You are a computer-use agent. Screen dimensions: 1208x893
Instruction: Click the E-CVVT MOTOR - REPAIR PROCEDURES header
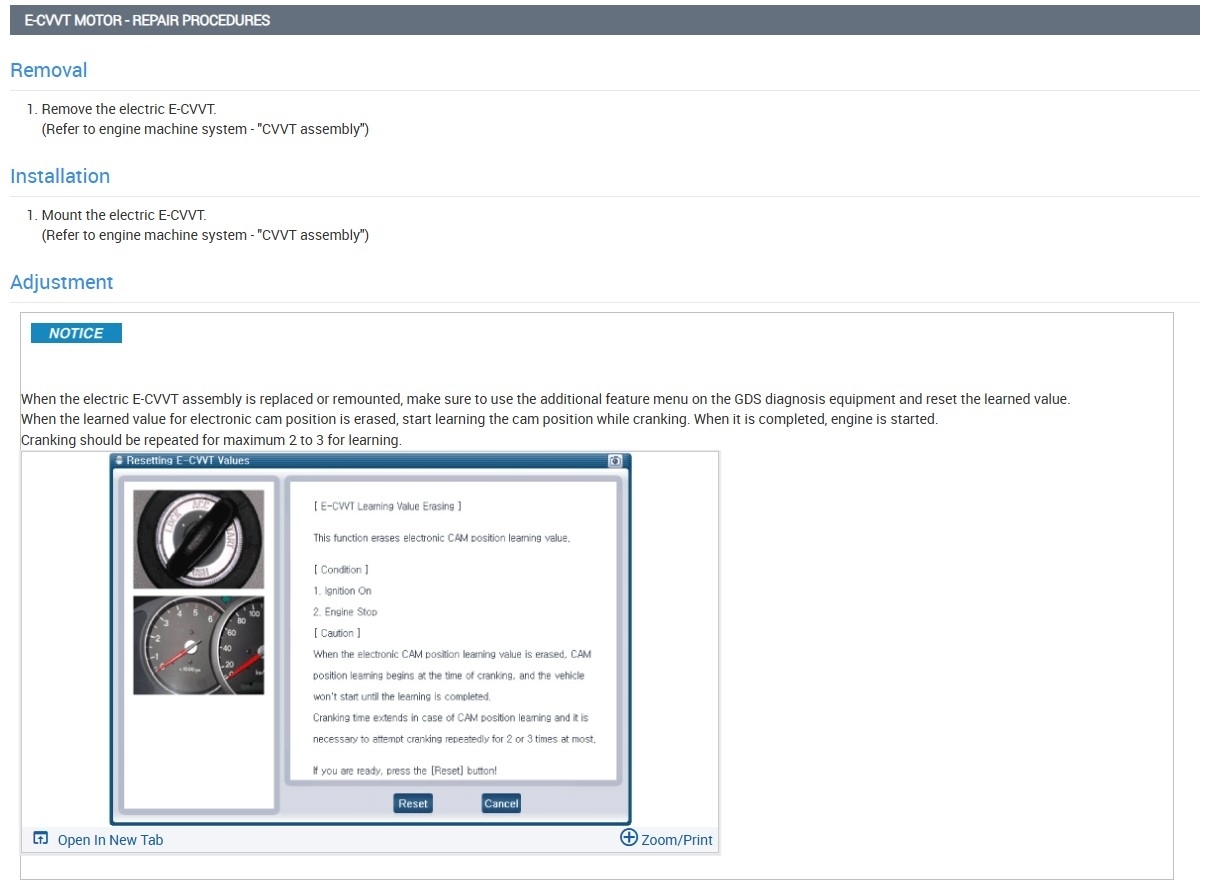pos(147,20)
